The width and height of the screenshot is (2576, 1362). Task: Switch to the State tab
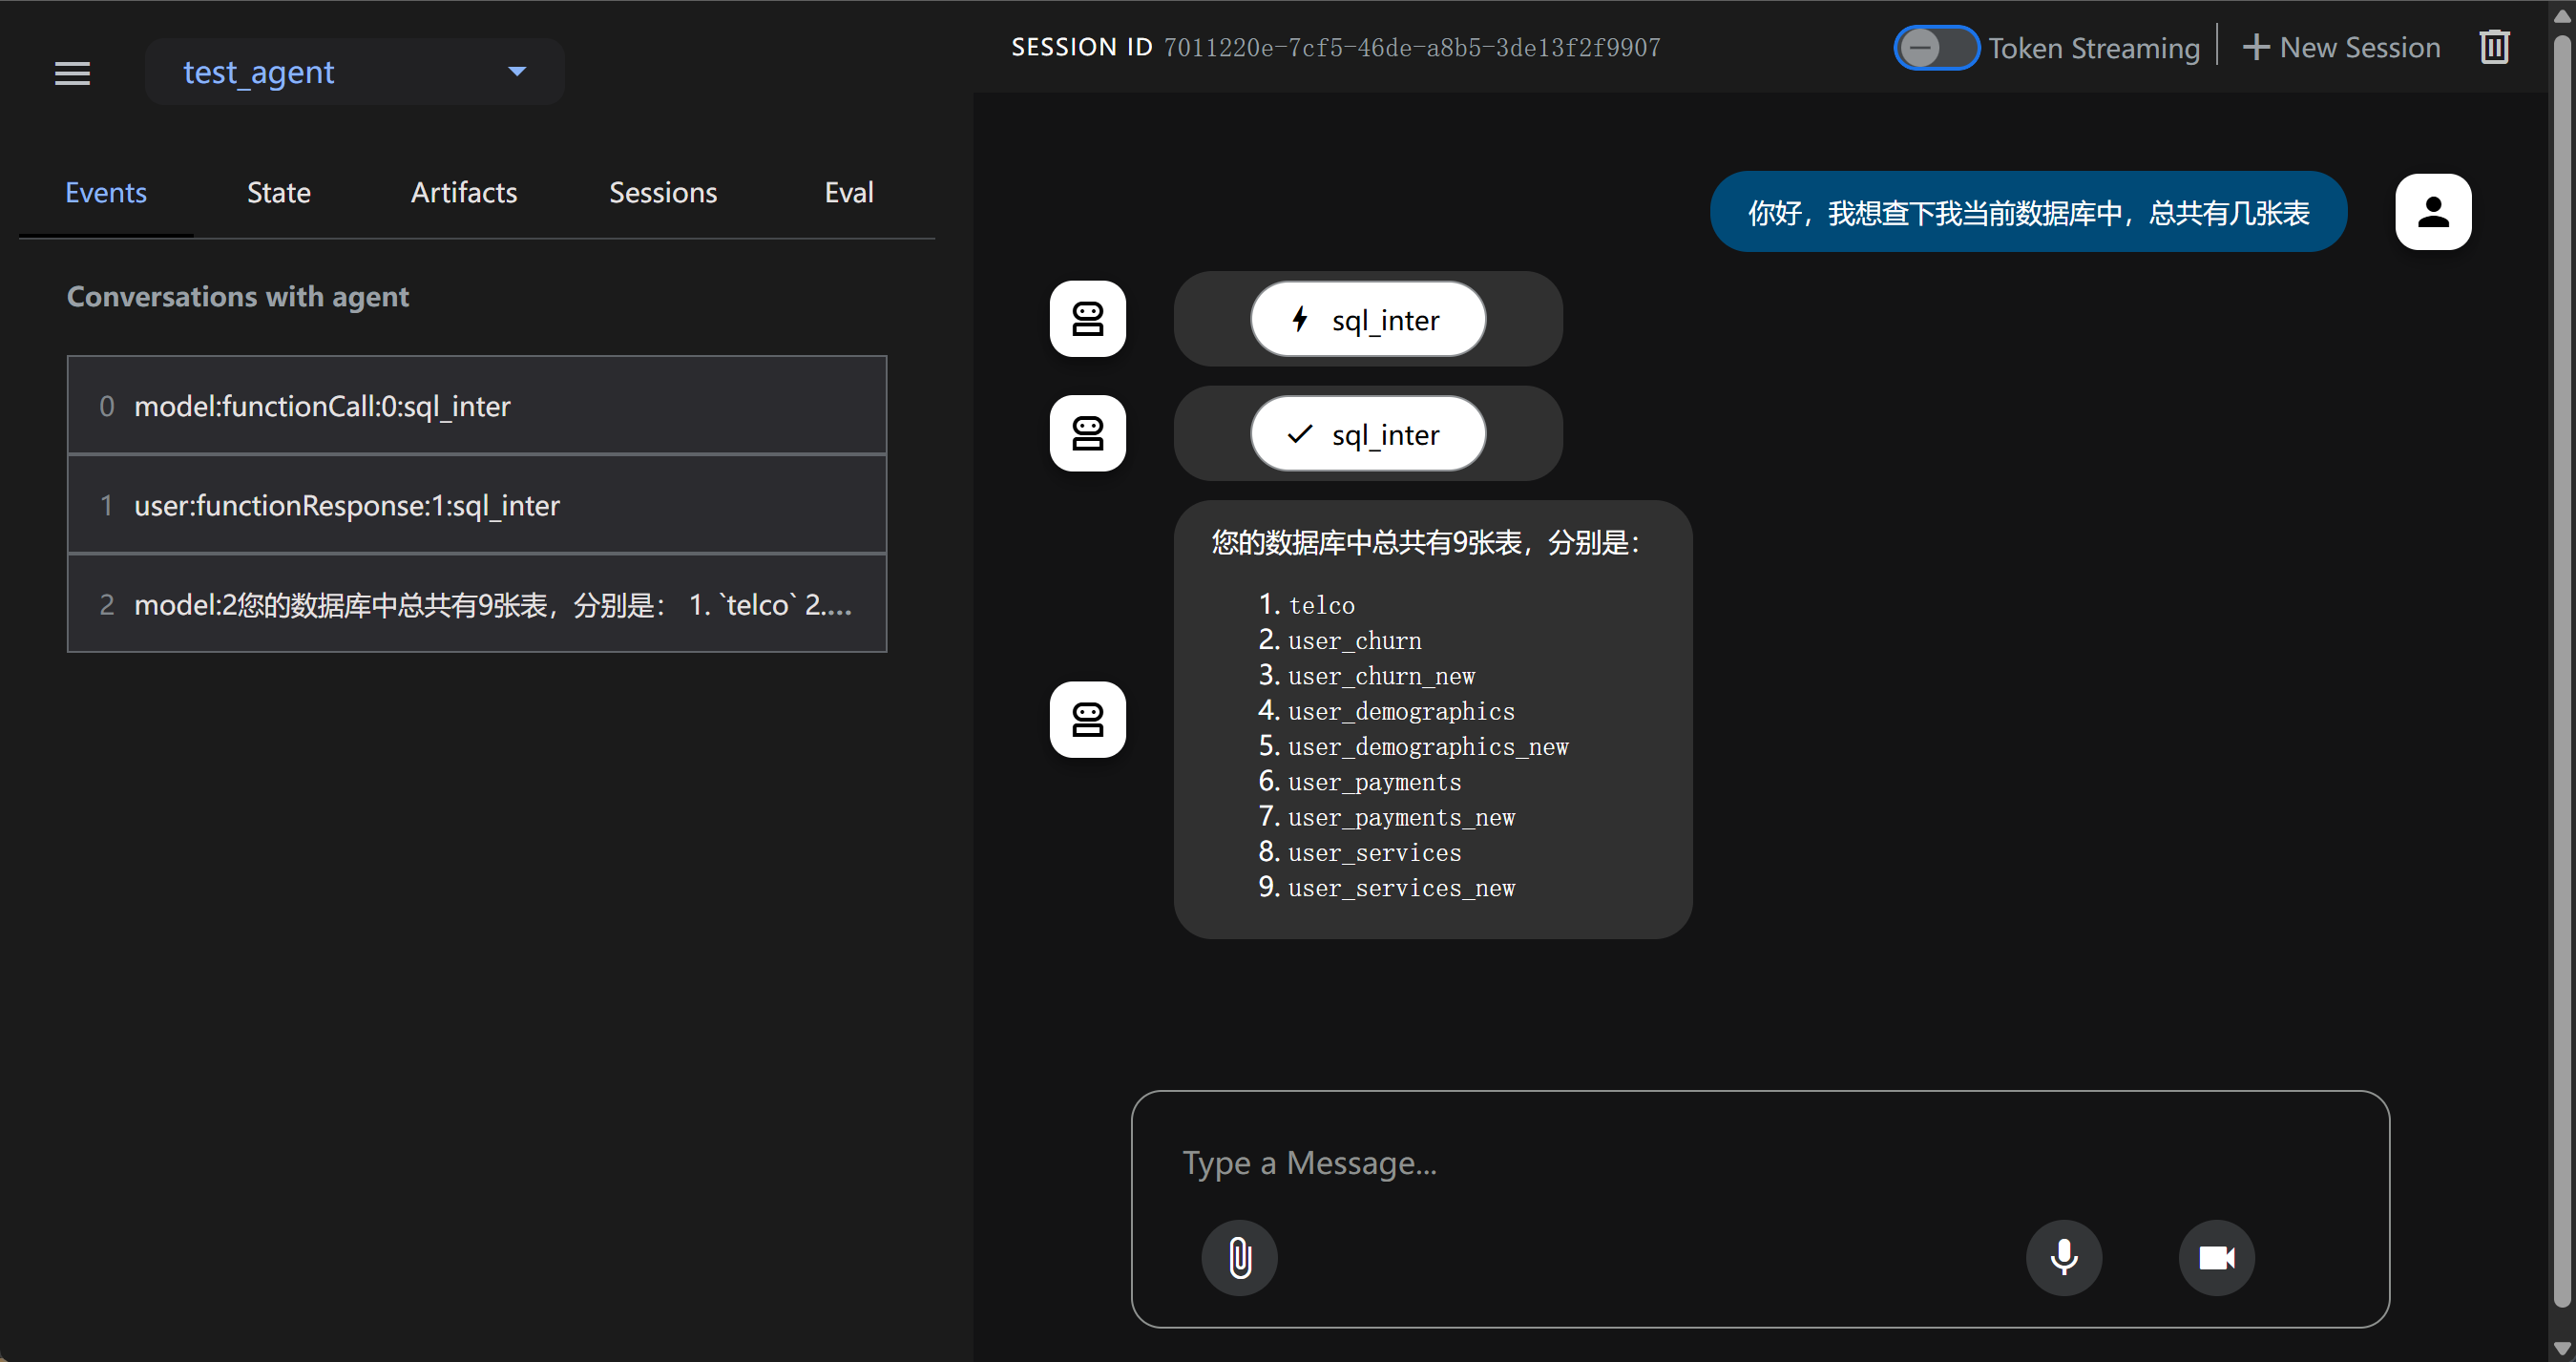point(279,192)
